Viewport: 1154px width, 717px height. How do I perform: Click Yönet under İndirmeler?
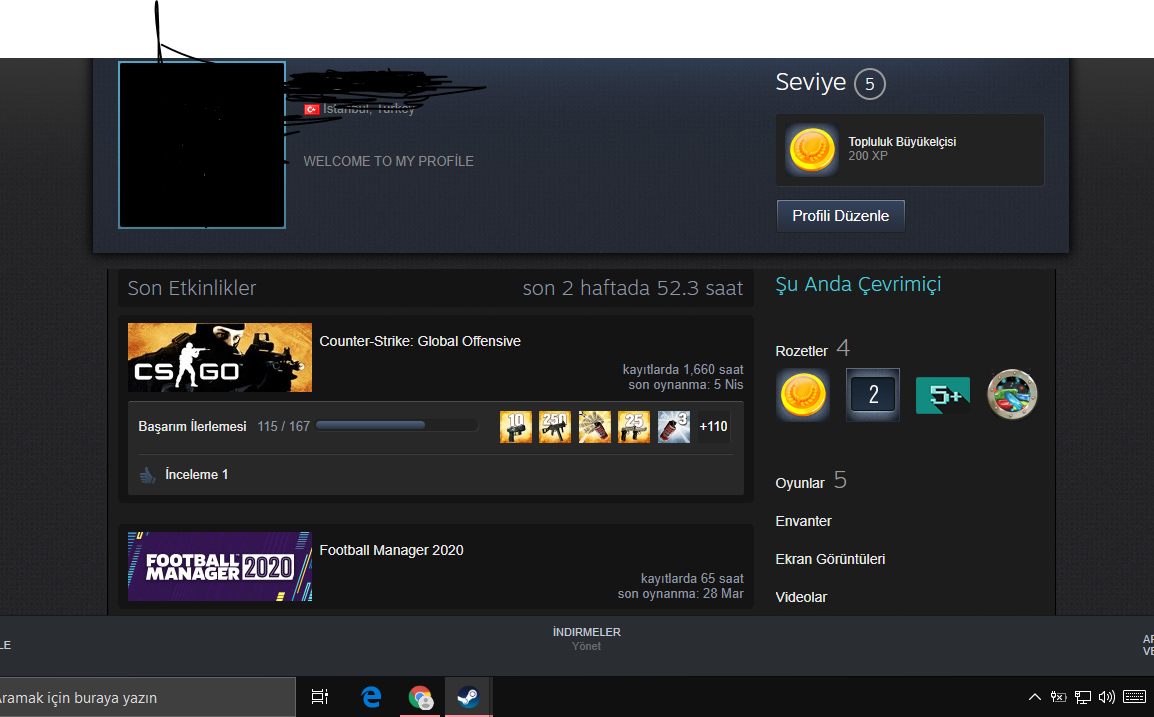[x=587, y=646]
